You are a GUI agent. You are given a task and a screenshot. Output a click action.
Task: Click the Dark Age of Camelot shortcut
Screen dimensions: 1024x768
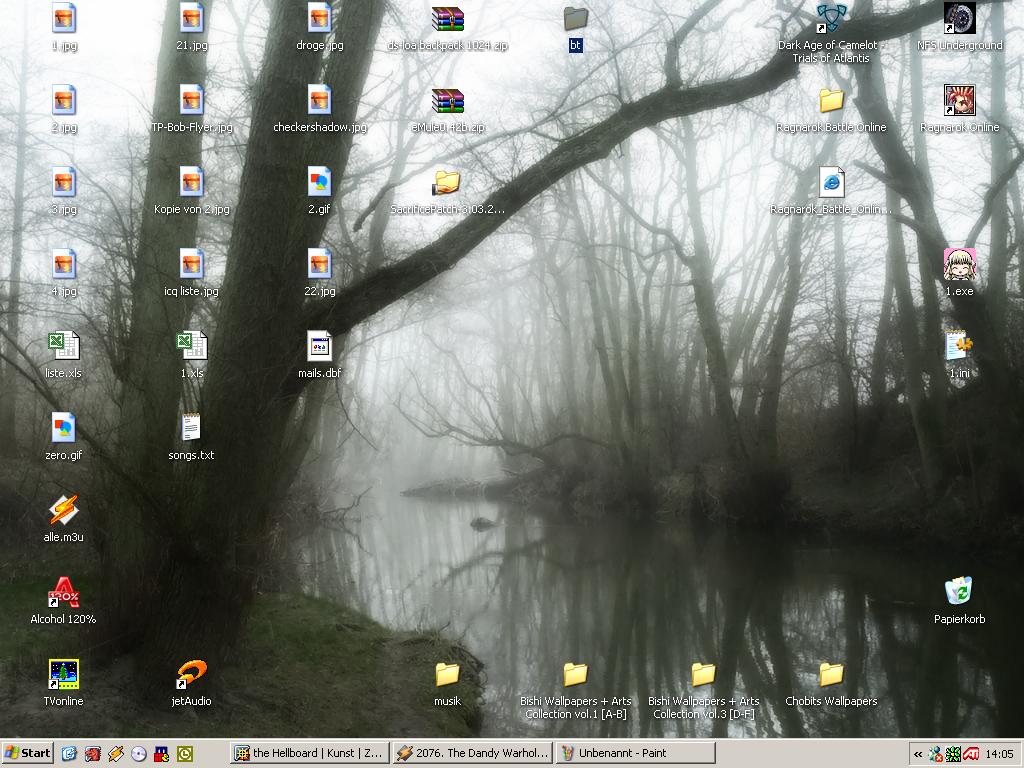click(x=830, y=19)
